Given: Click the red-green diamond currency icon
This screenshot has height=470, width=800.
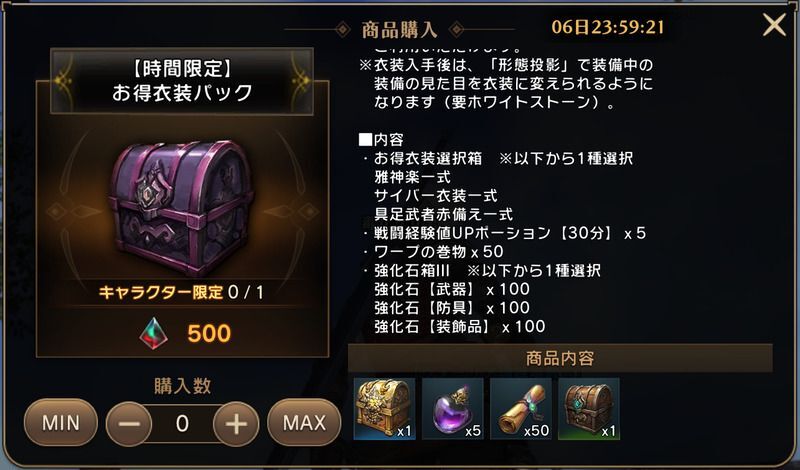Looking at the screenshot, I should click(x=154, y=334).
